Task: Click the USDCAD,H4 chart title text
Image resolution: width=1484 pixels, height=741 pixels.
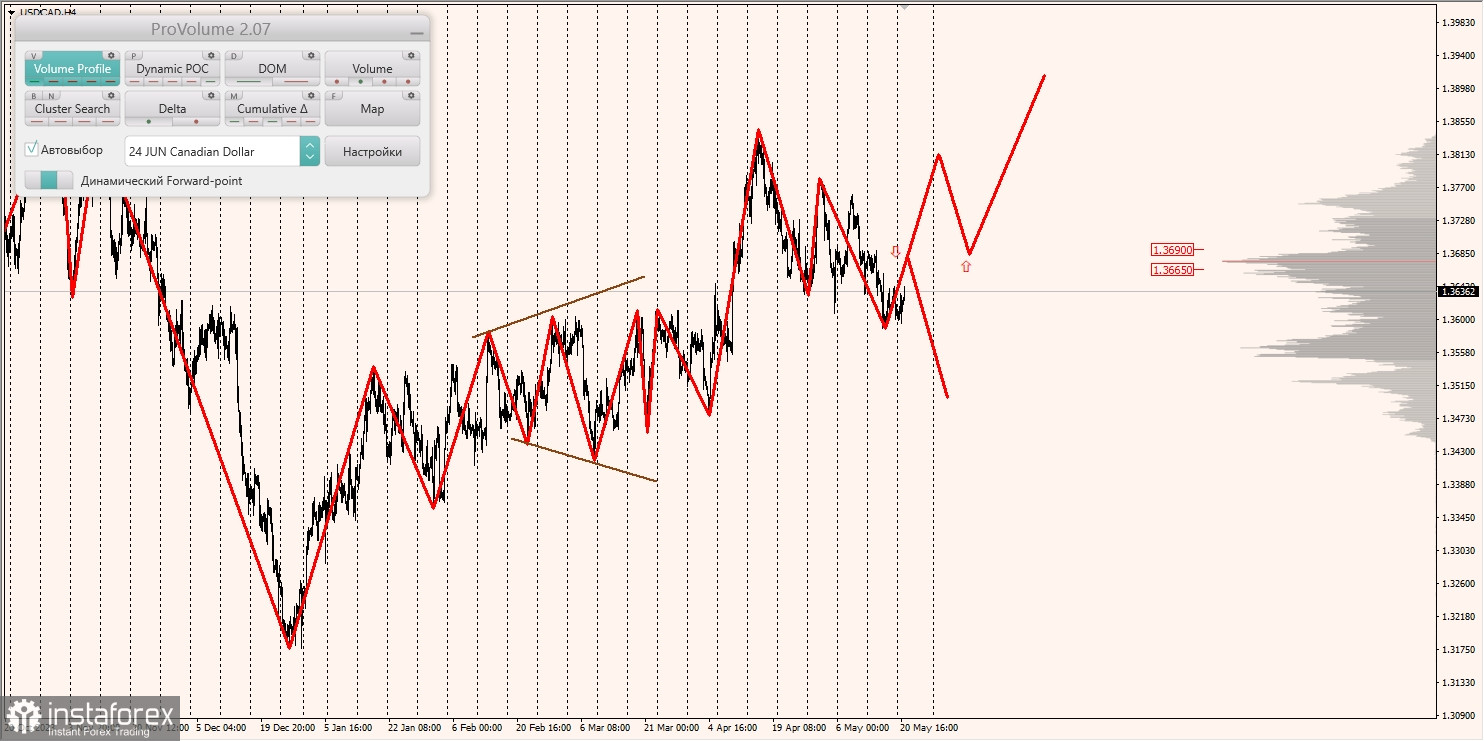Action: (48, 12)
